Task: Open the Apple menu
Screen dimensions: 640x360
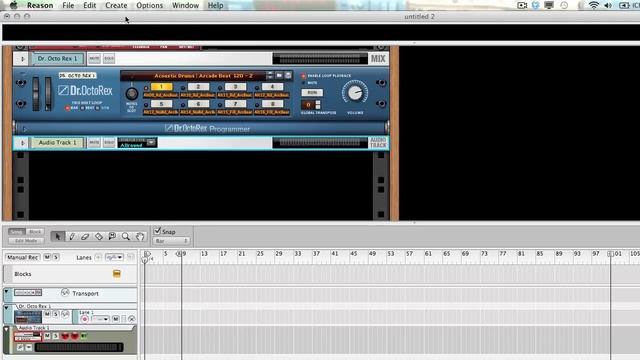Action: pos(13,5)
